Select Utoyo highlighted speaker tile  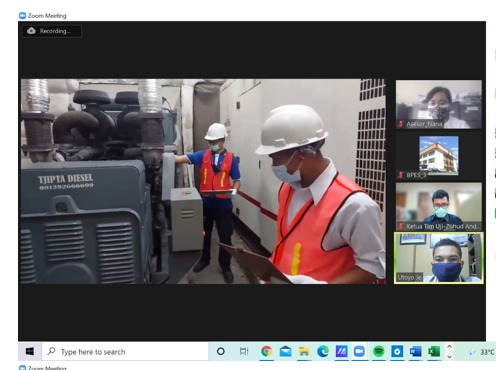tap(439, 258)
